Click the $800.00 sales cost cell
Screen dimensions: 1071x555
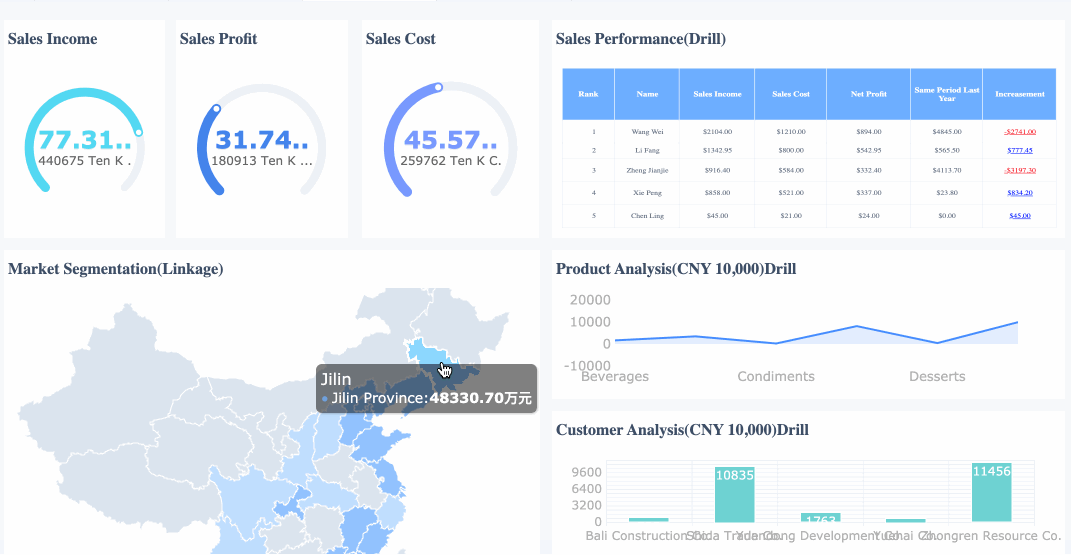click(x=791, y=150)
